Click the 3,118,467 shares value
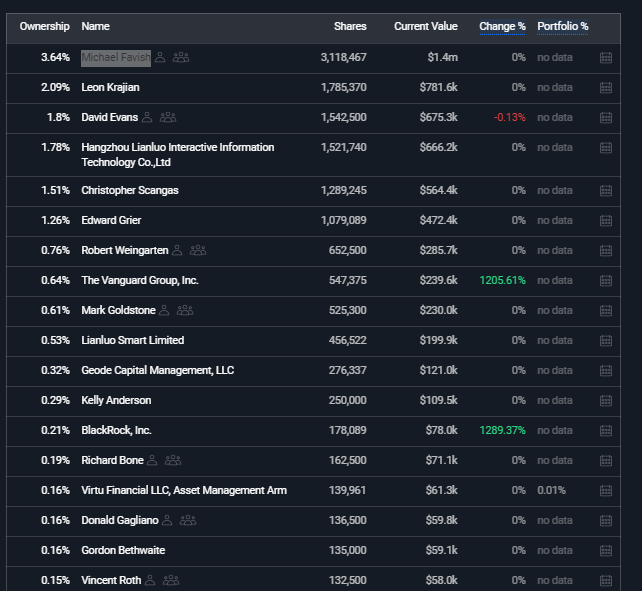Image resolution: width=642 pixels, height=591 pixels. (344, 58)
